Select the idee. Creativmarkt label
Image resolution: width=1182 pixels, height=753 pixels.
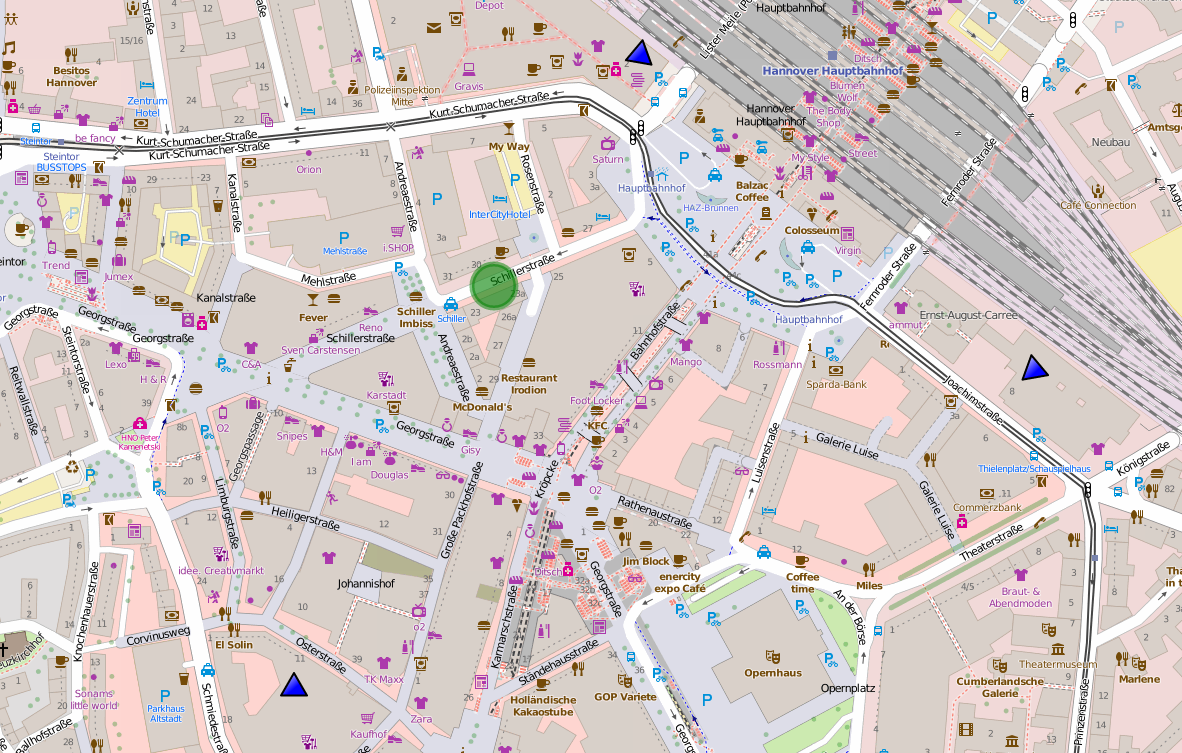coord(221,571)
